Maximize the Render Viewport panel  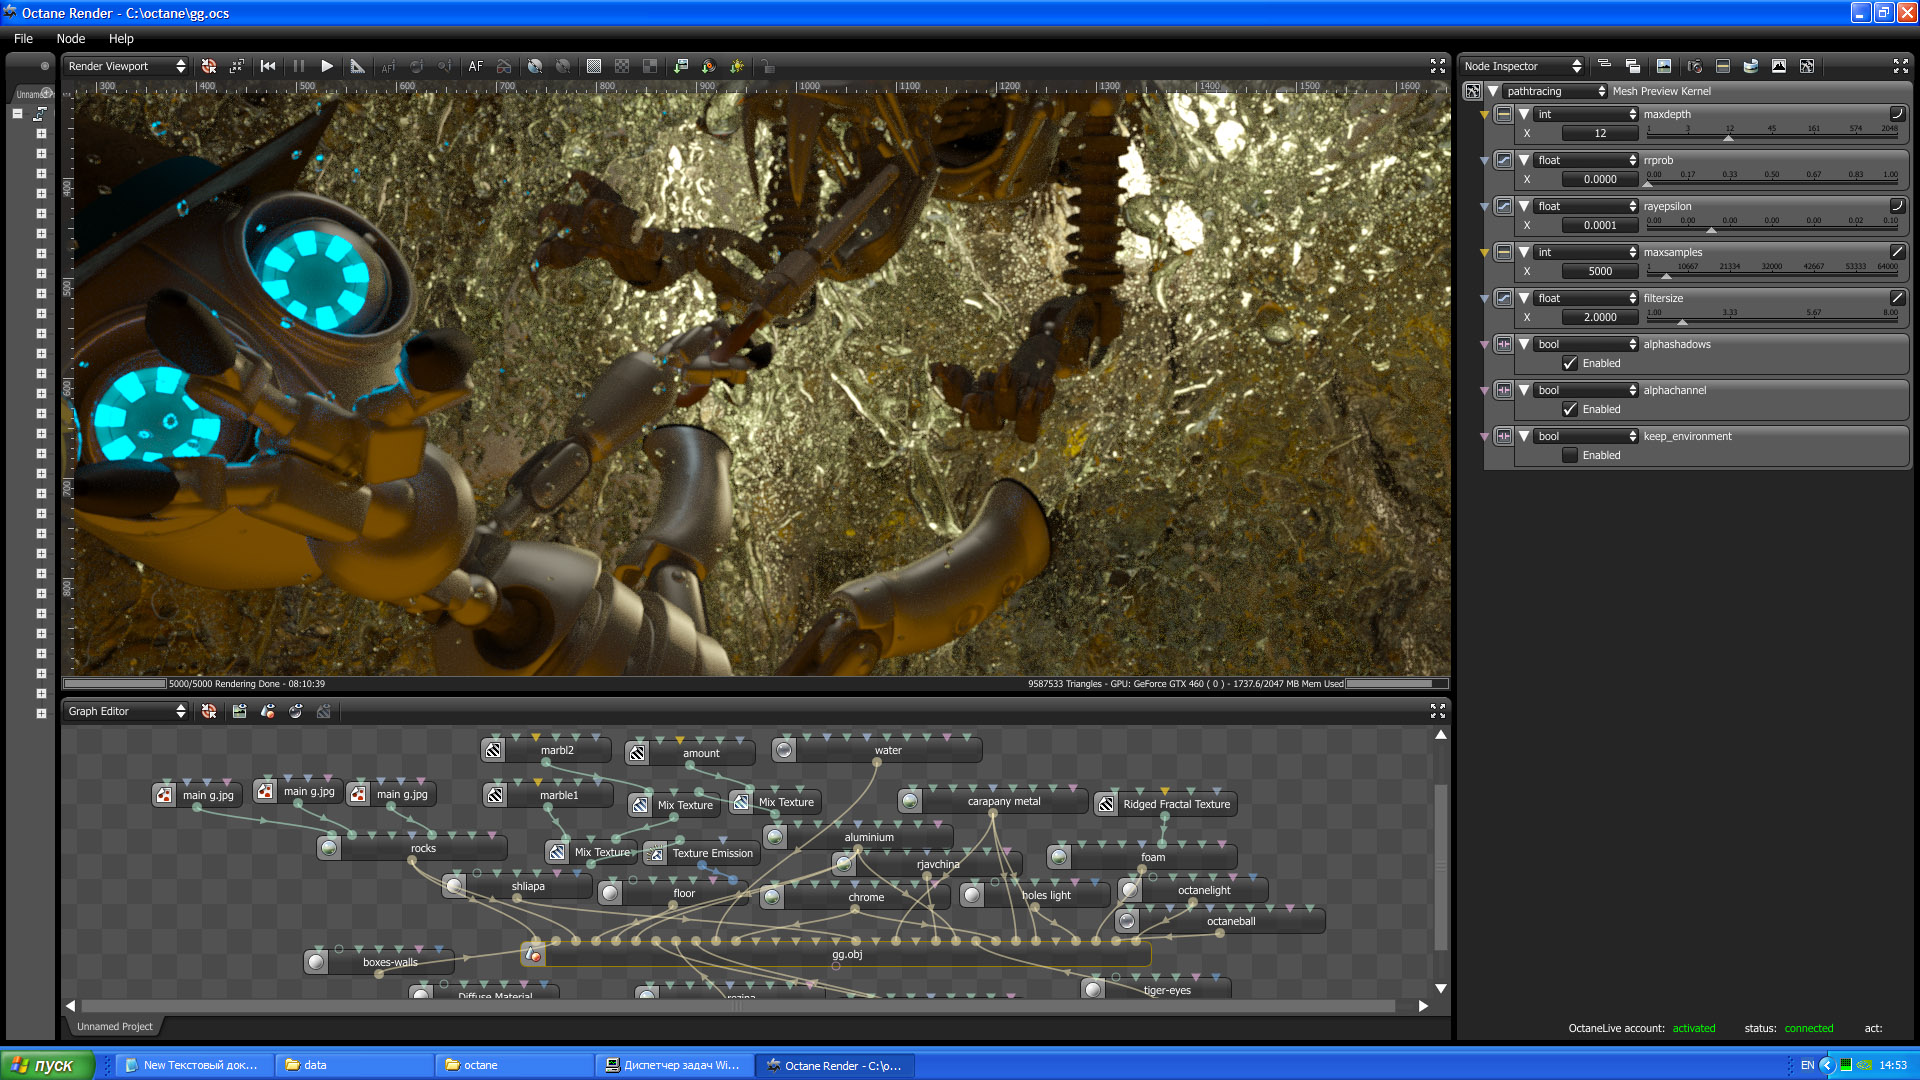tap(1437, 66)
